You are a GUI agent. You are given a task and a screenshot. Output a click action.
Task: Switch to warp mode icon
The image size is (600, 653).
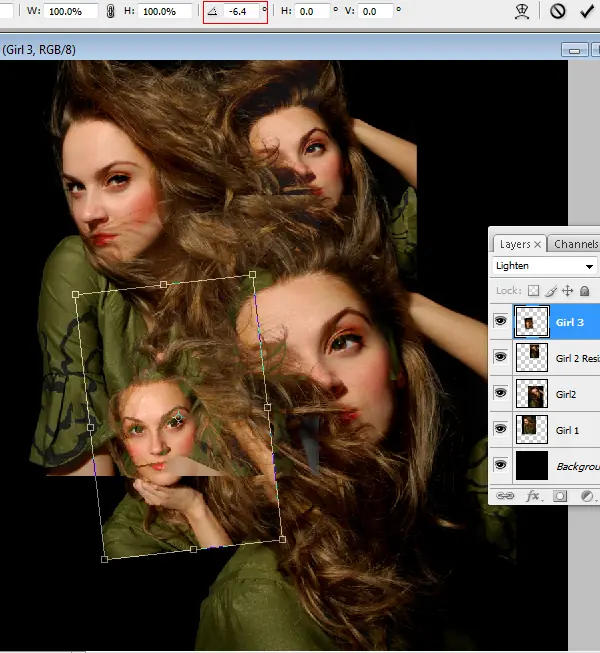[x=521, y=11]
